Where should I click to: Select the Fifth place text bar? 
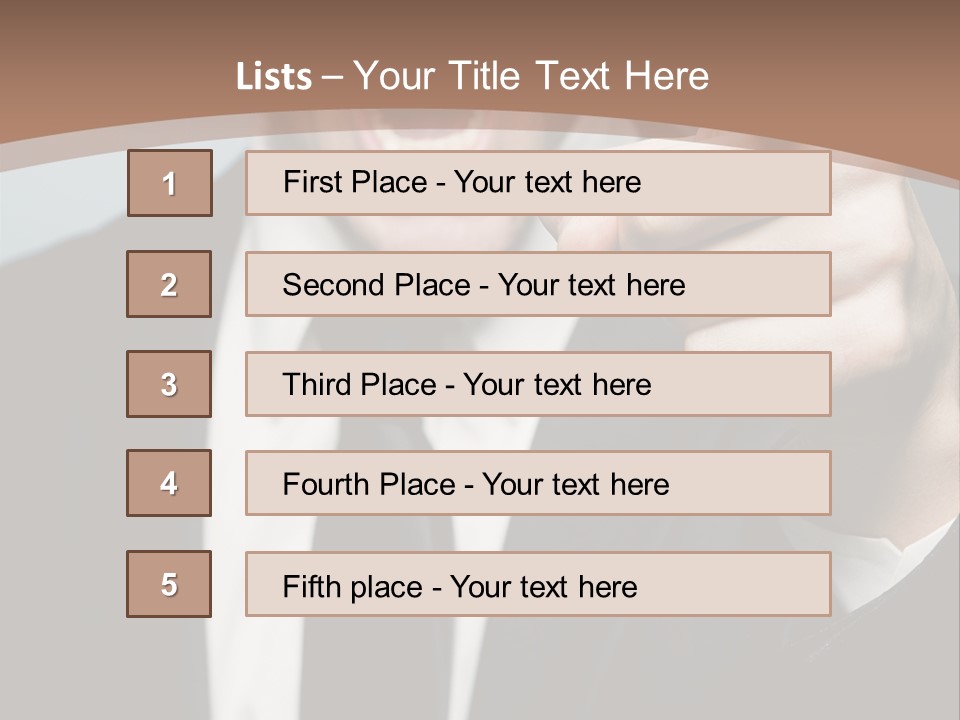538,584
